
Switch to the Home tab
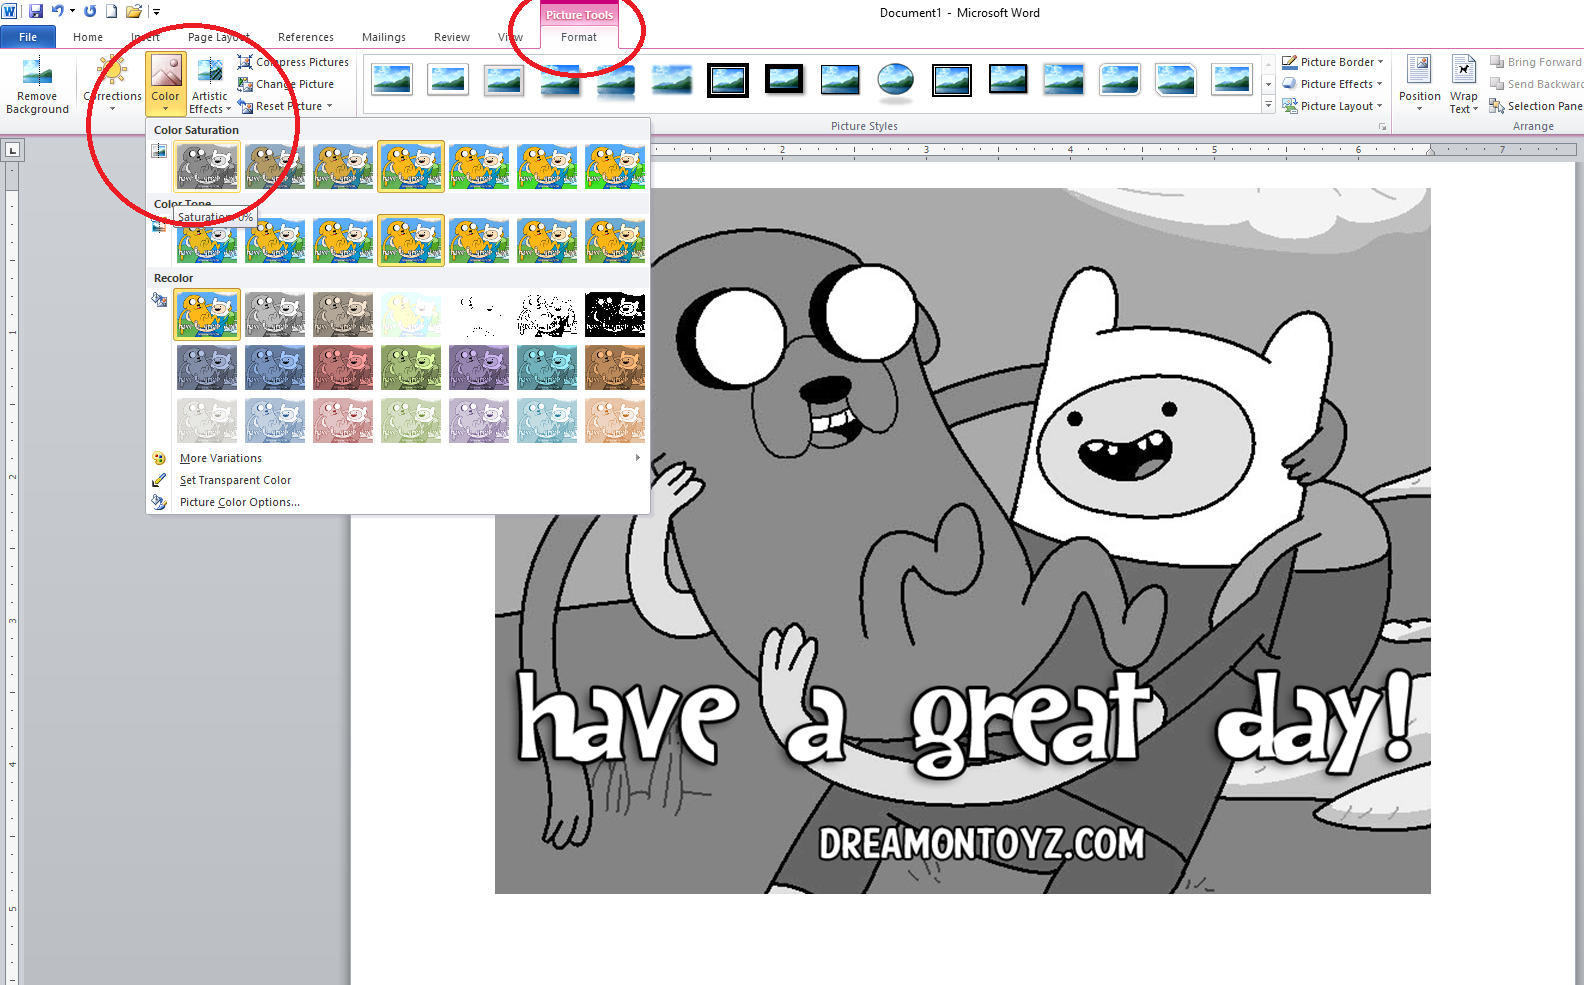click(88, 37)
